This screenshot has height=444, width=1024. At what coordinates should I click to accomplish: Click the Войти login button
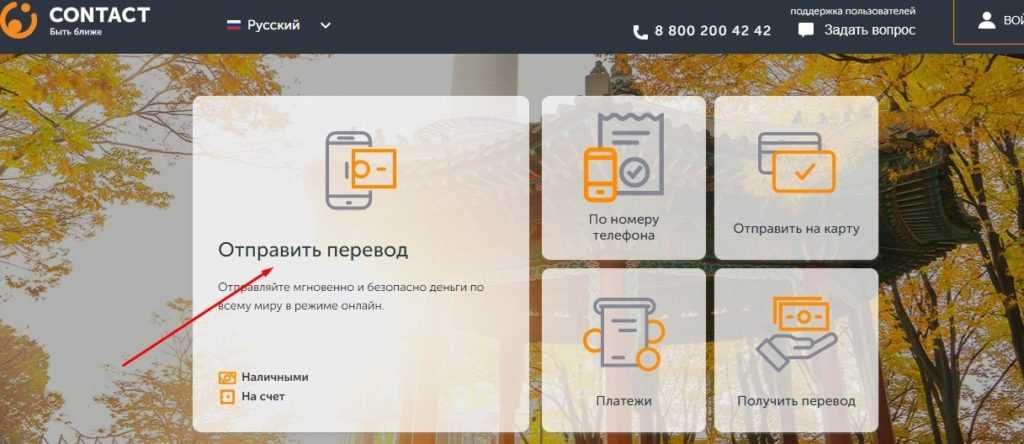[x=989, y=21]
